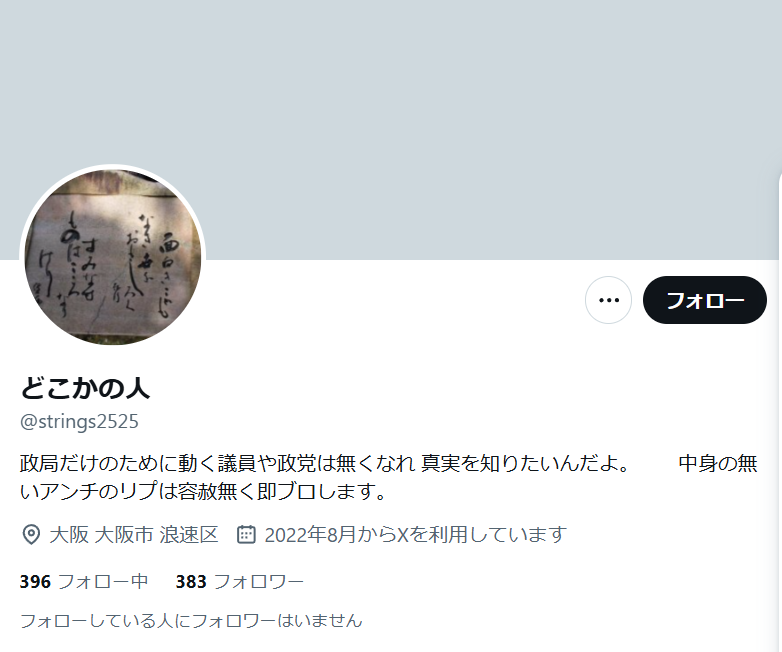
Task: Click the フォローしている人にフォロワーはいません notice
Action: pos(191,621)
